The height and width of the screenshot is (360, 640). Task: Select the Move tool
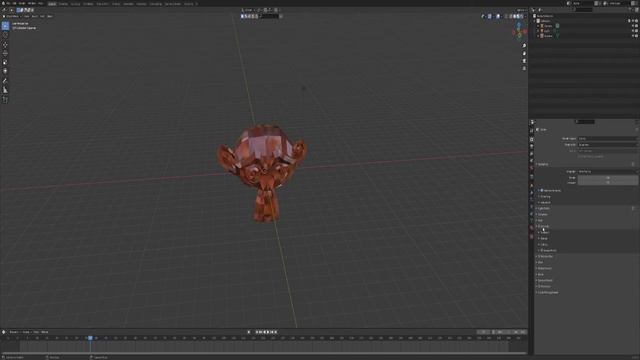coord(5,44)
